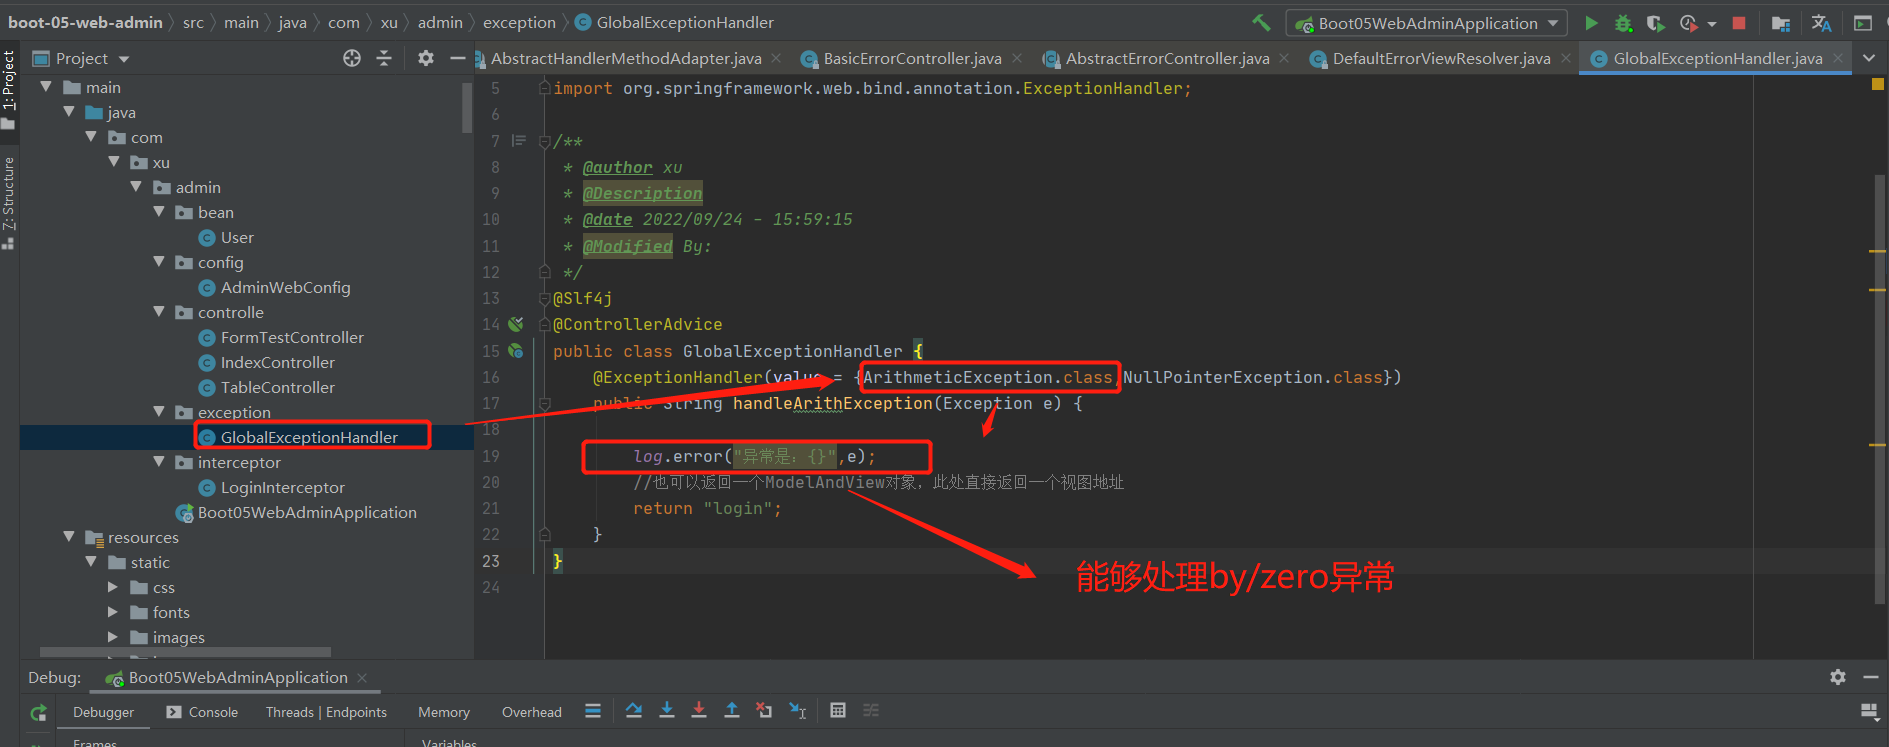This screenshot has width=1889, height=747.
Task: Expand the fonts folder
Action: coord(113,612)
